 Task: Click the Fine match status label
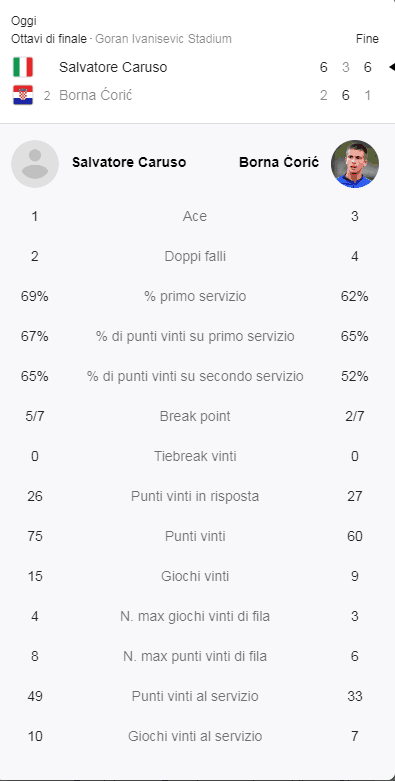point(367,39)
